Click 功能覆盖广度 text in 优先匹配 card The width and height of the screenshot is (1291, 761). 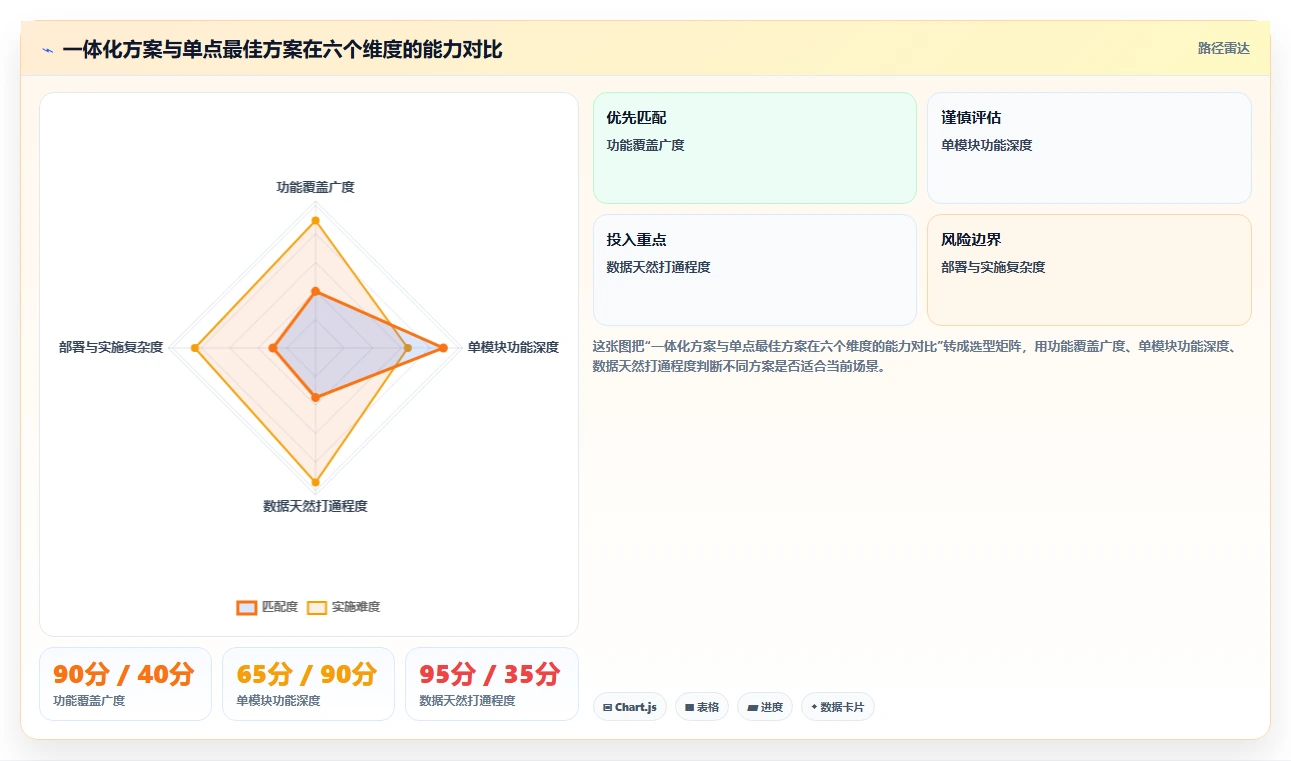click(x=646, y=145)
